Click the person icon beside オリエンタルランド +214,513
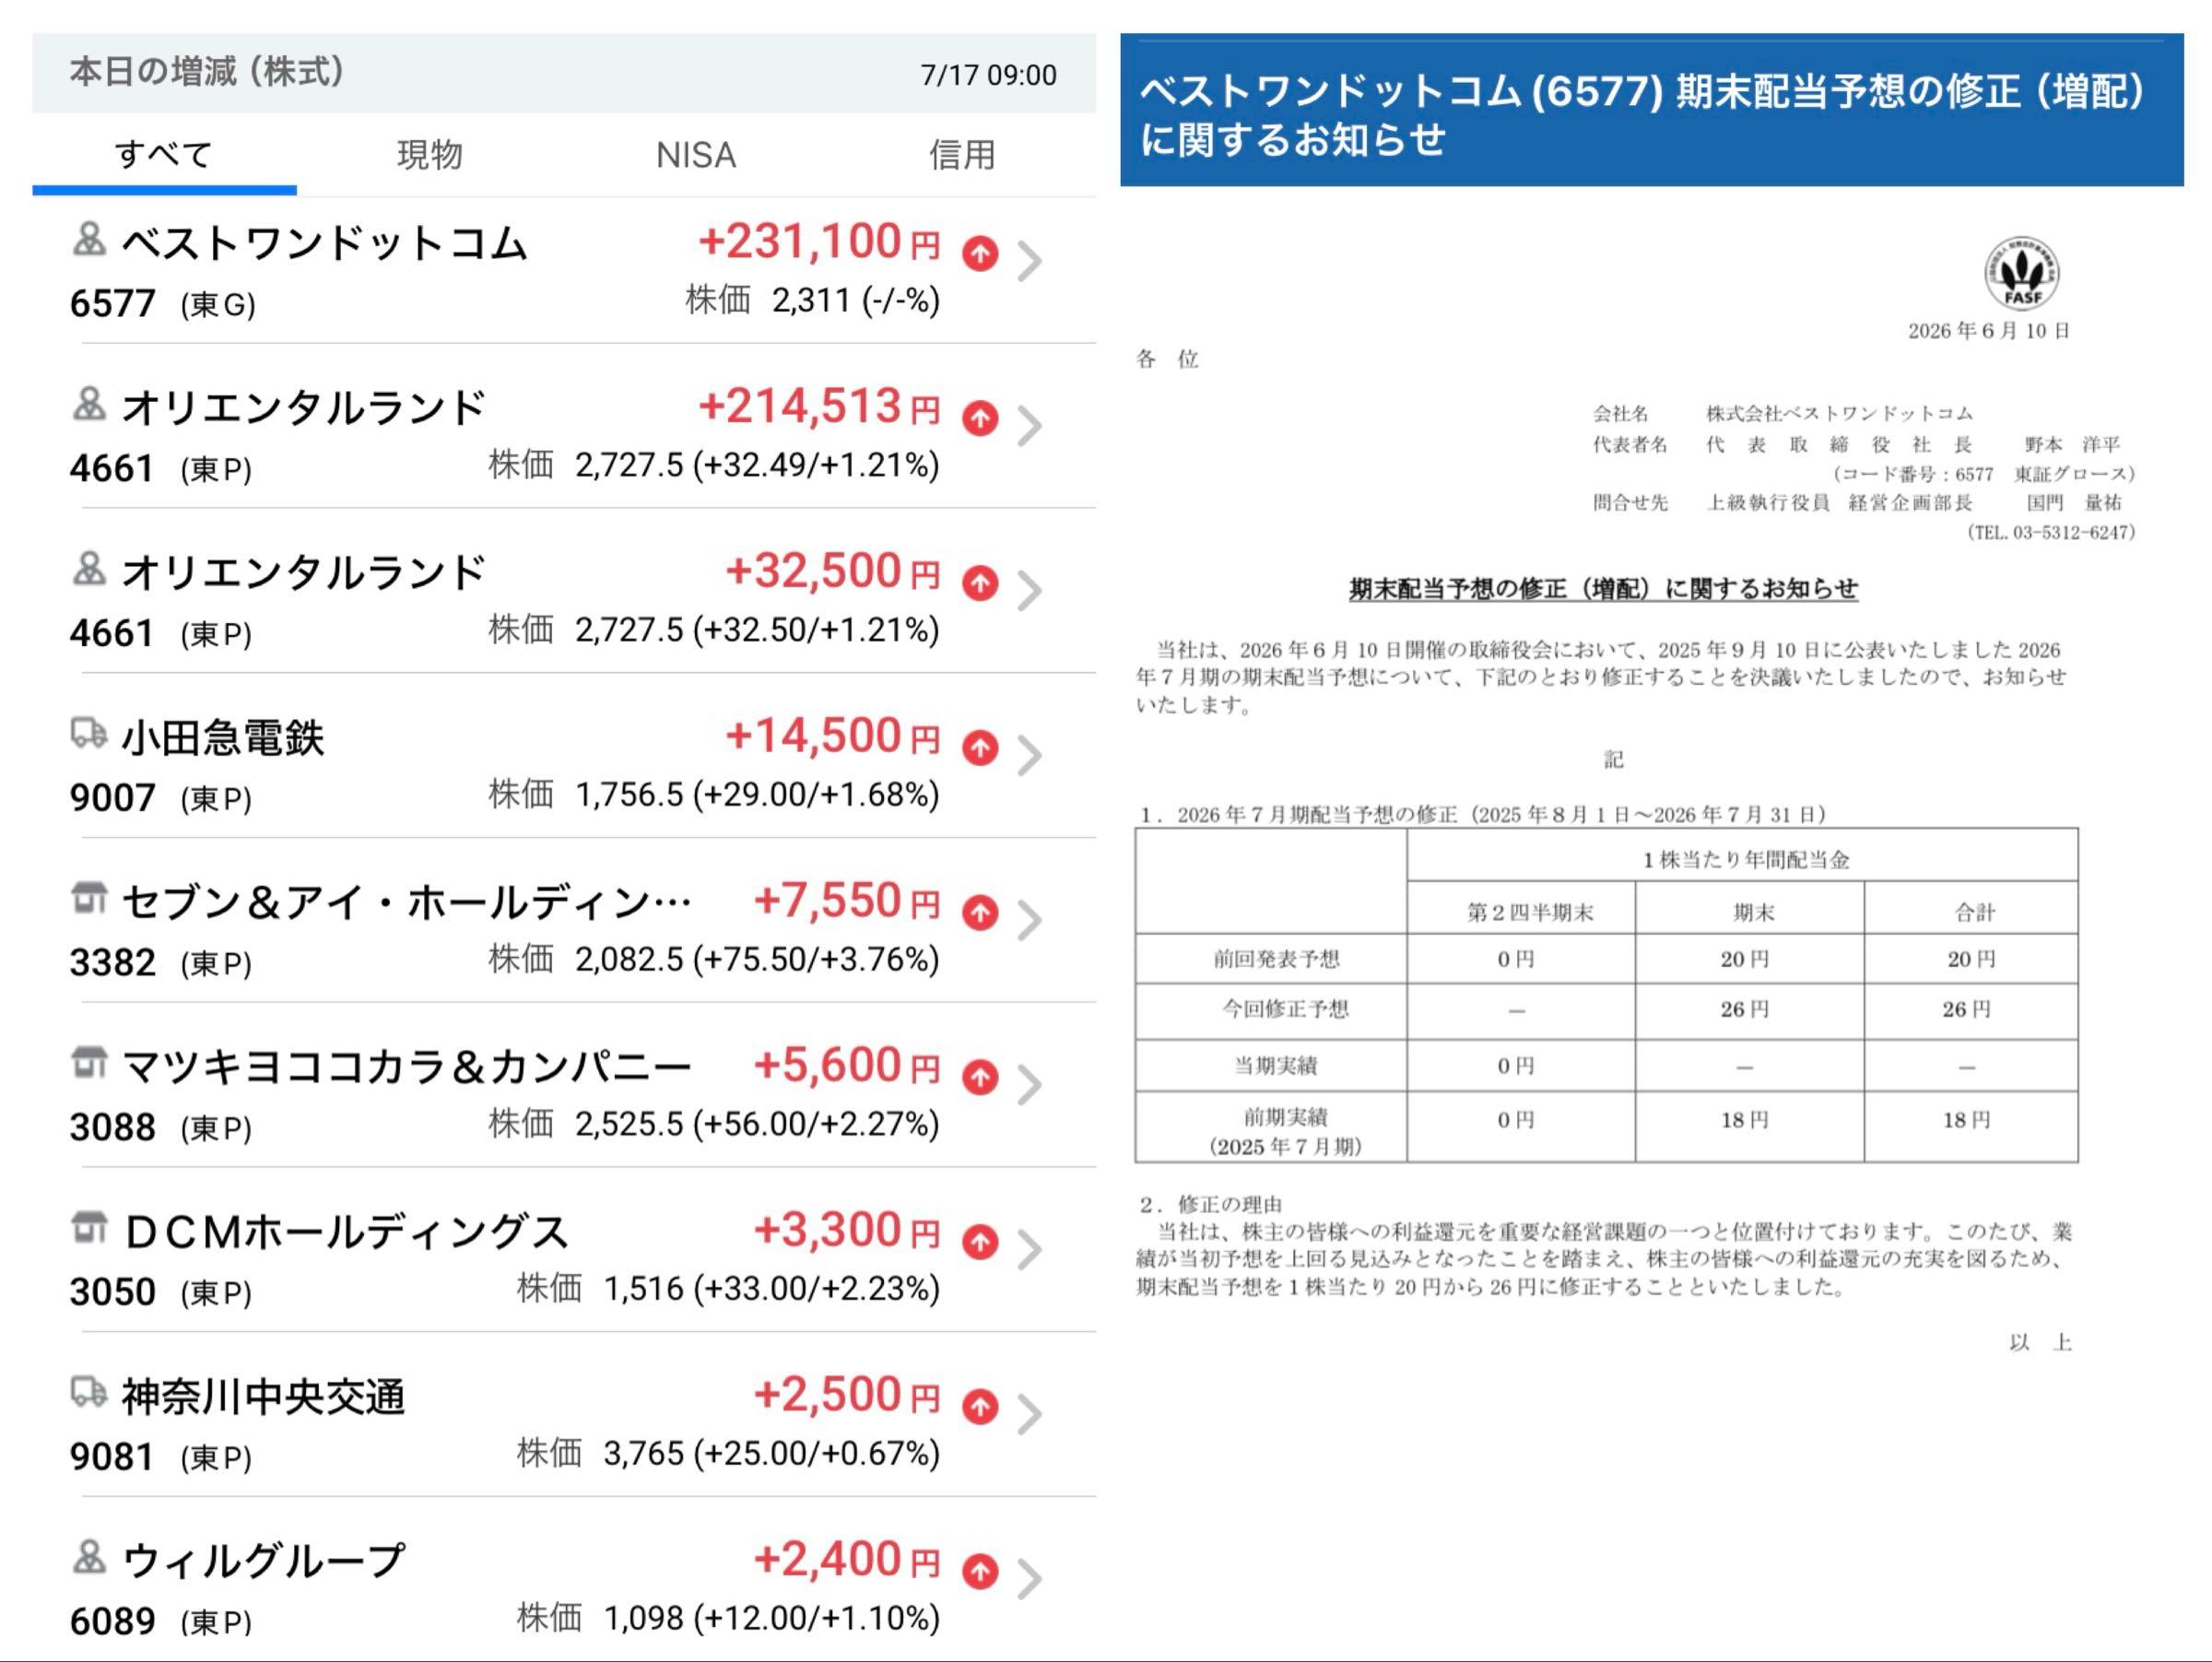The height and width of the screenshot is (1662, 2212). click(x=89, y=404)
